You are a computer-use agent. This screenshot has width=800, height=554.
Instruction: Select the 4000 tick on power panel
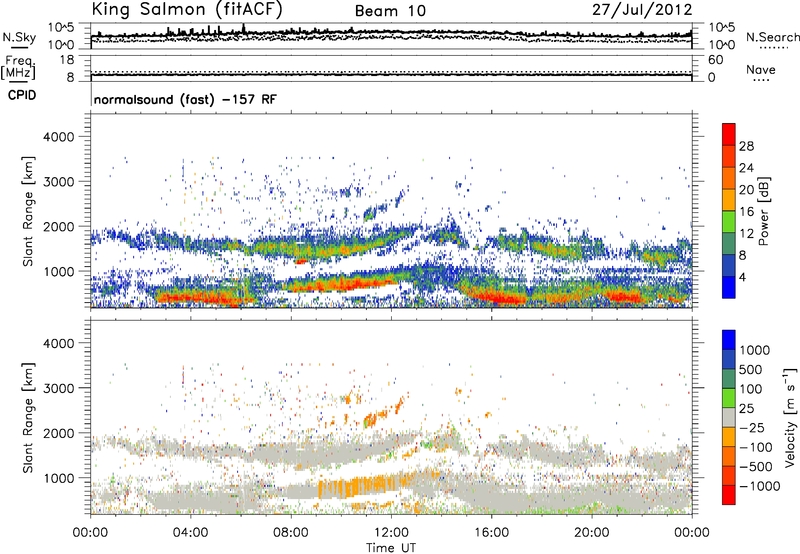tap(58, 137)
